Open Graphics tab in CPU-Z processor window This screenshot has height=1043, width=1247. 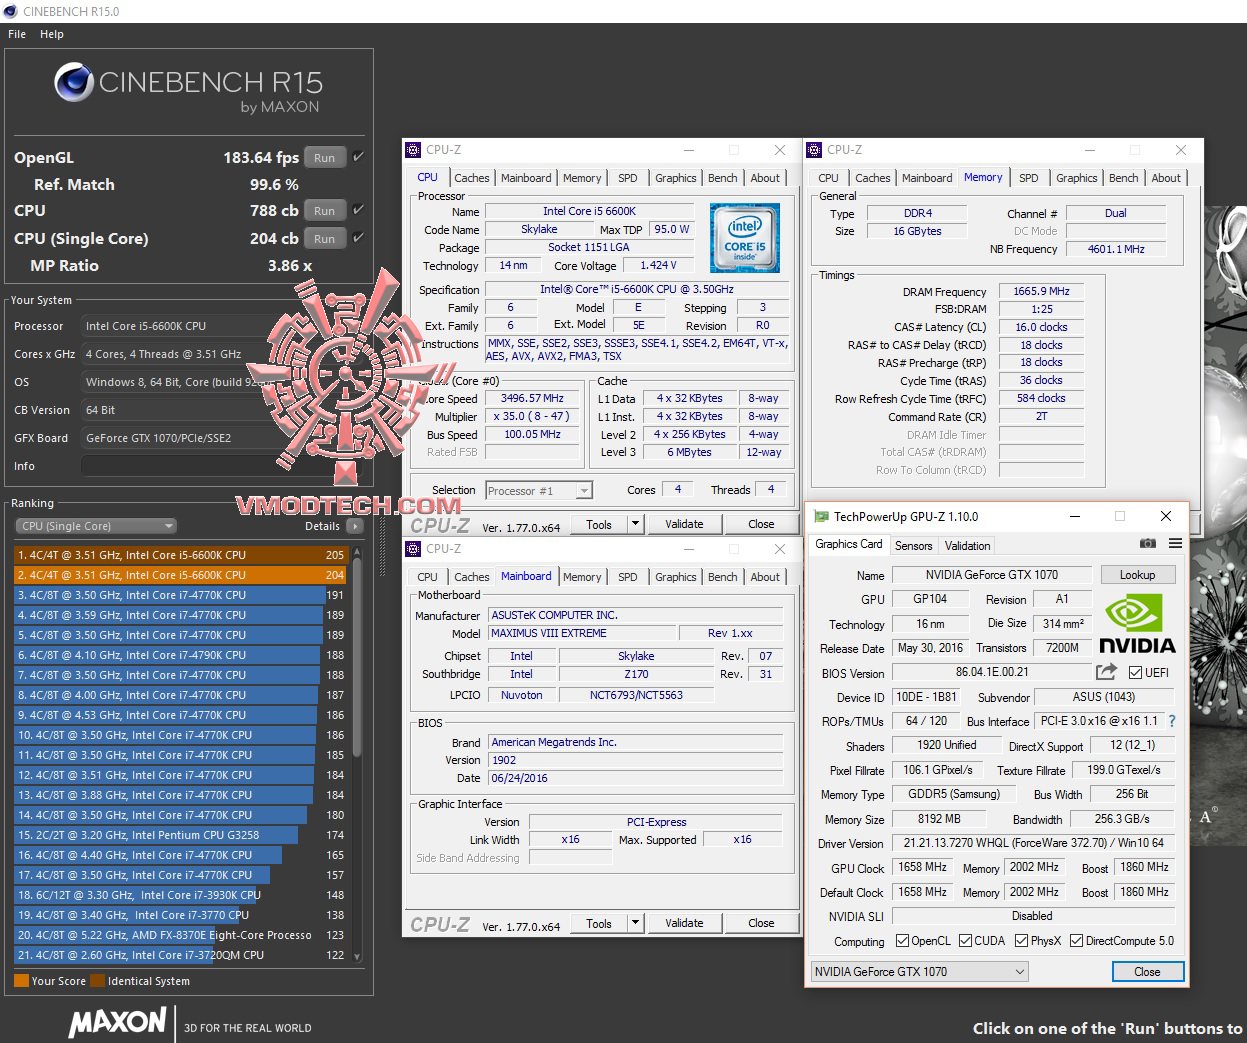(x=676, y=178)
